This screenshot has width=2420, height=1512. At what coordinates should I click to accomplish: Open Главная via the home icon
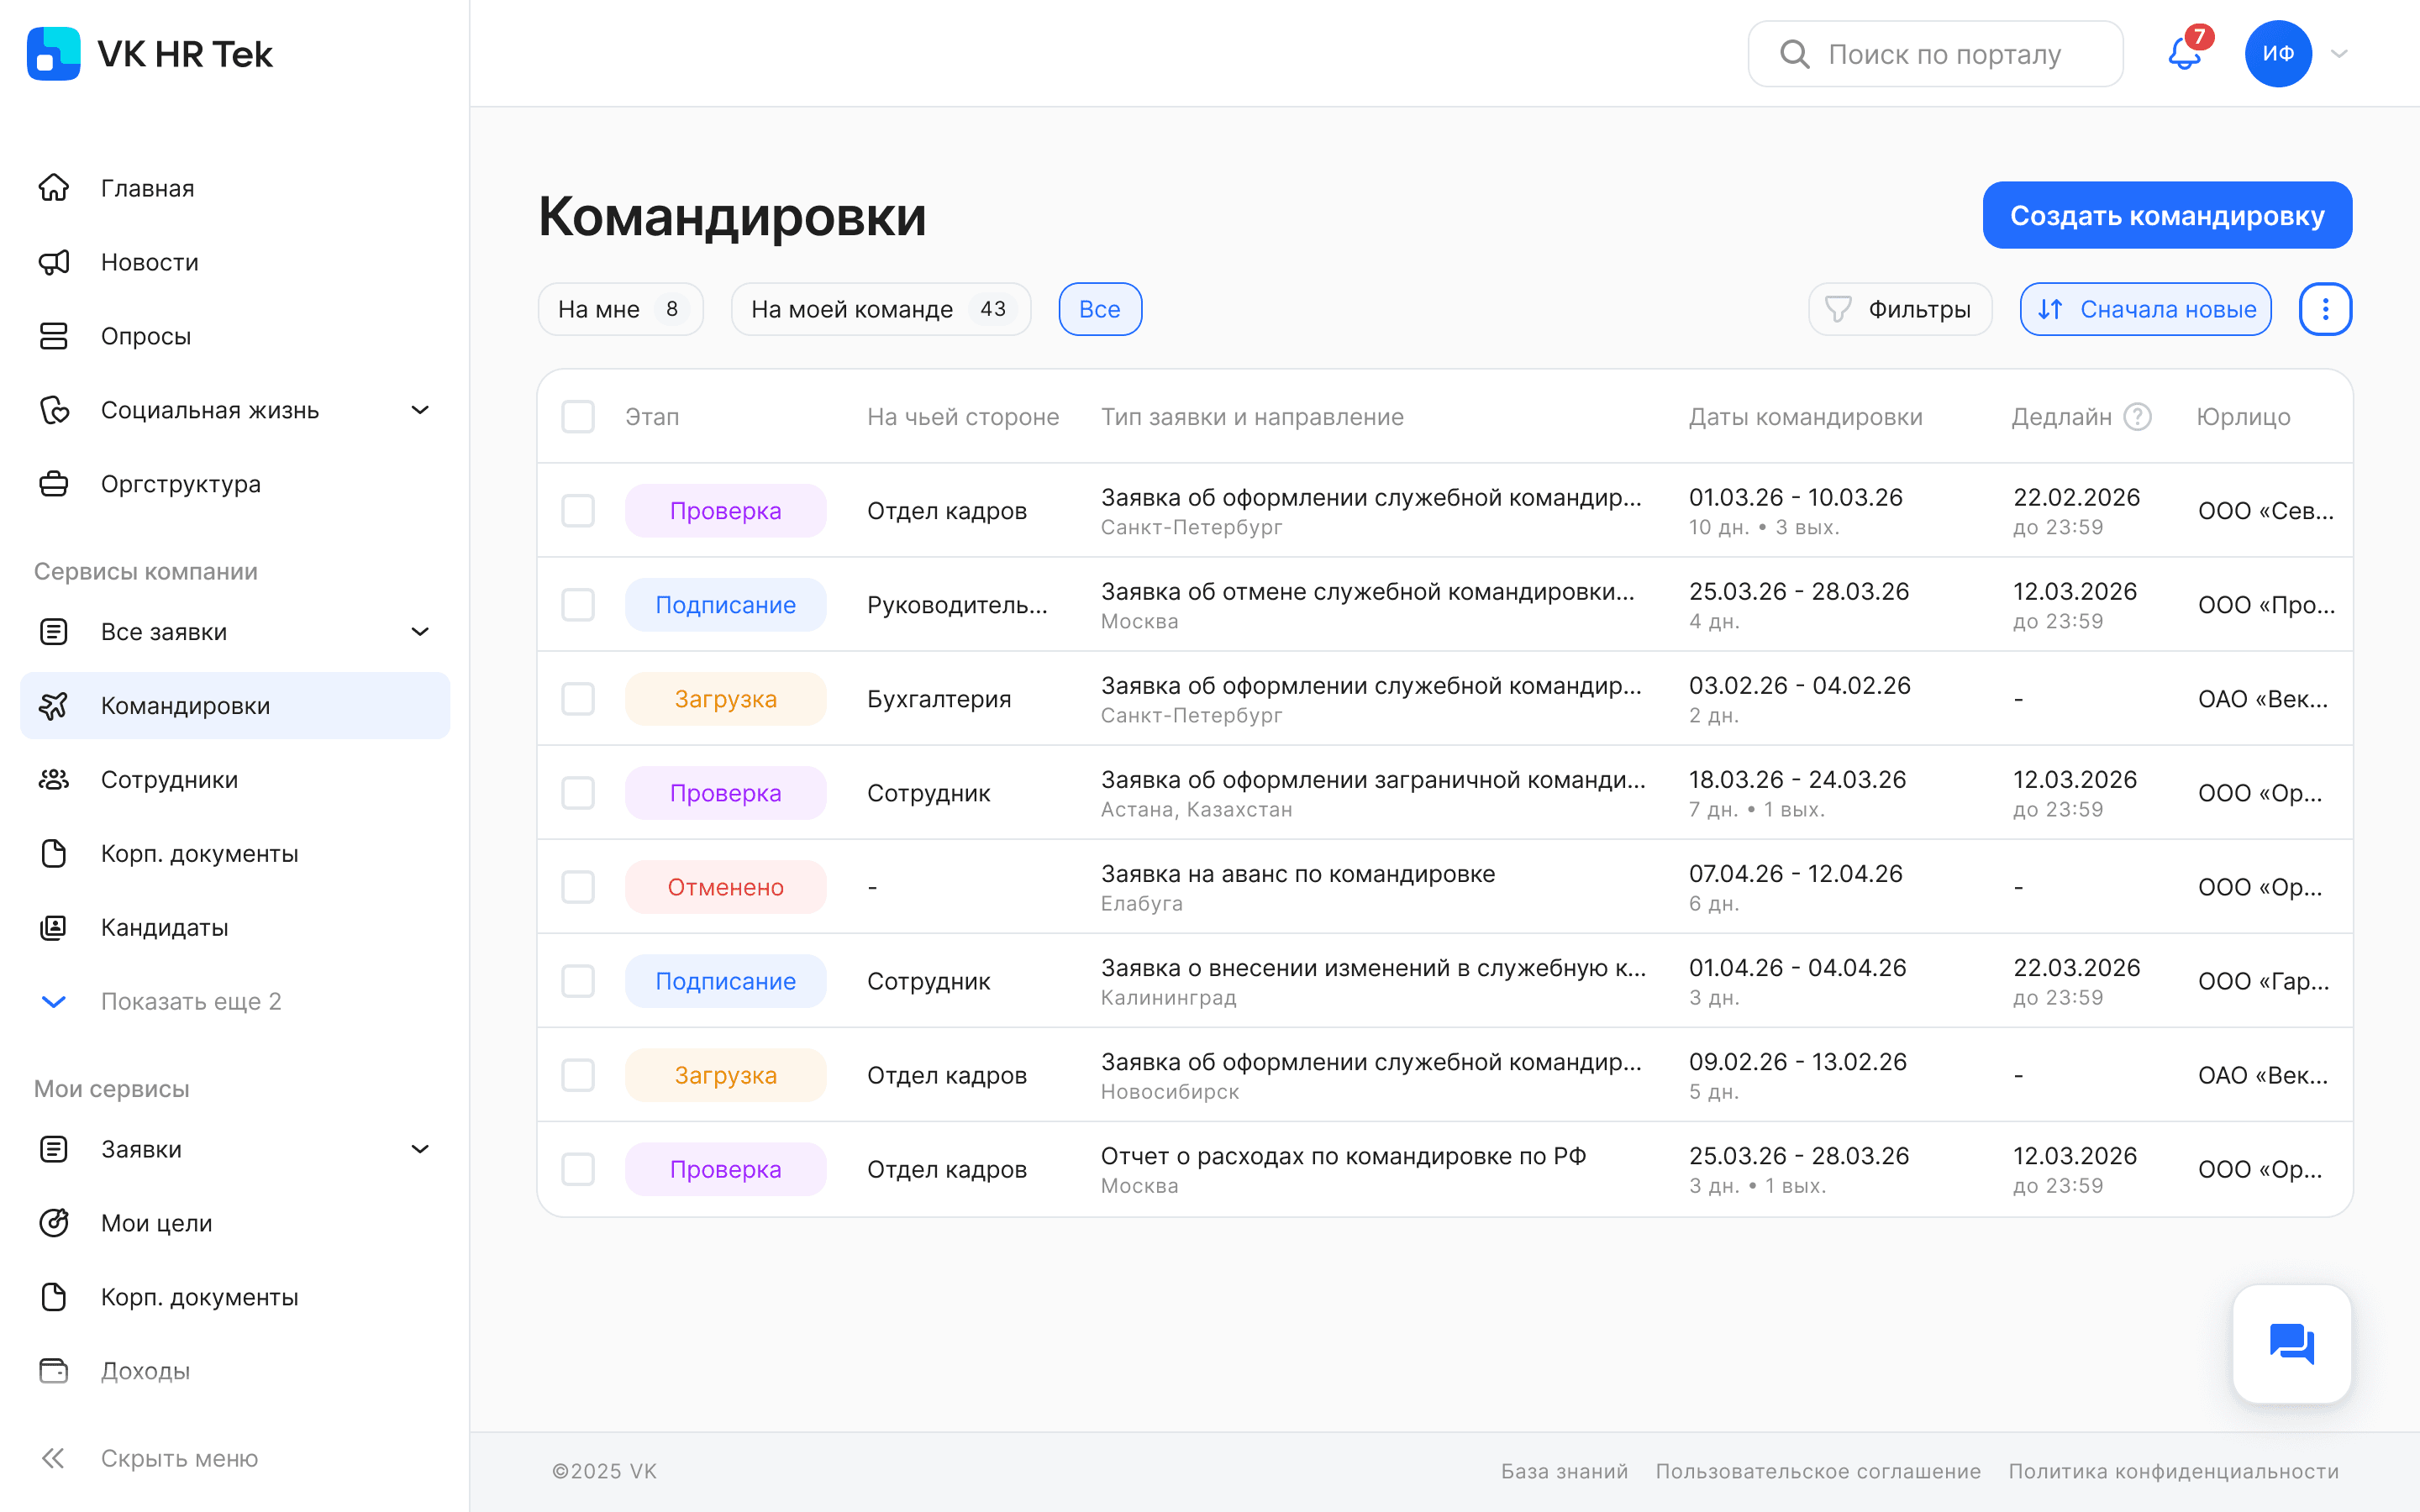tap(54, 188)
